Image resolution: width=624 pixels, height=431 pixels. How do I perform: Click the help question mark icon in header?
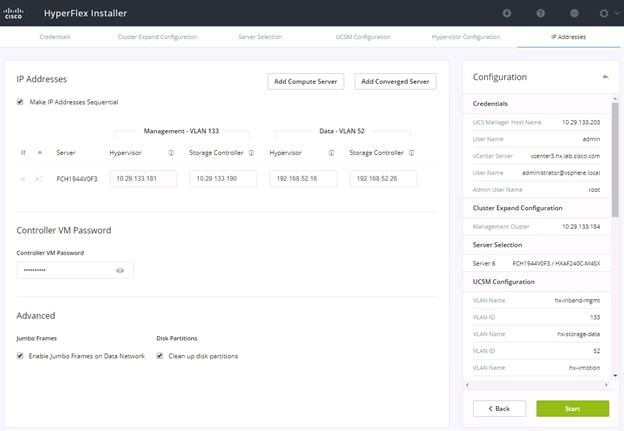click(540, 13)
